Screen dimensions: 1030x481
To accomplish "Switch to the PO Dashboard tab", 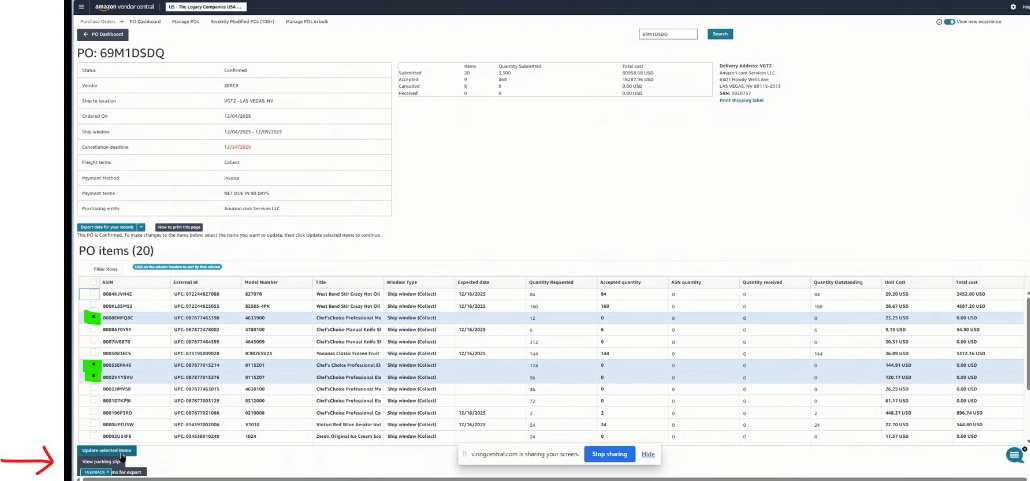I will (145, 22).
